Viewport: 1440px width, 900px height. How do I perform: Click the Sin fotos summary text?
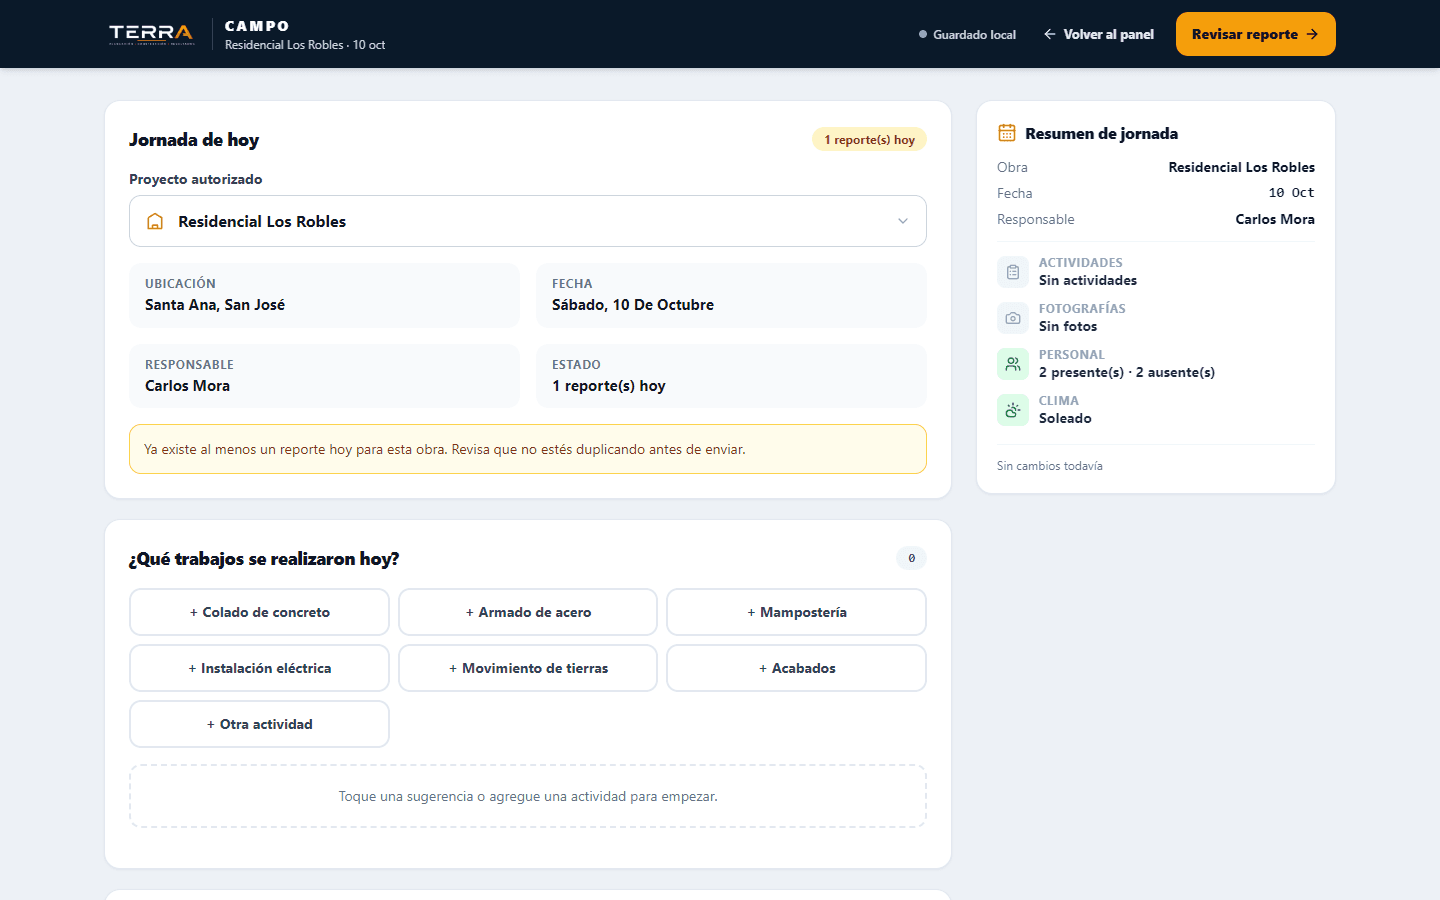pos(1068,327)
